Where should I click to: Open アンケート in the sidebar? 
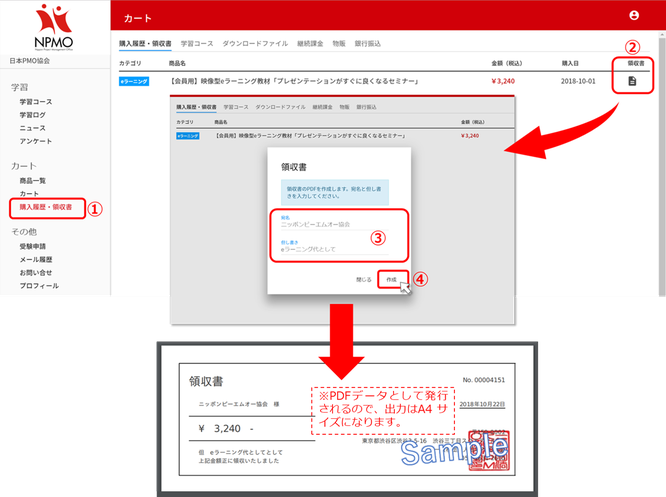36,141
